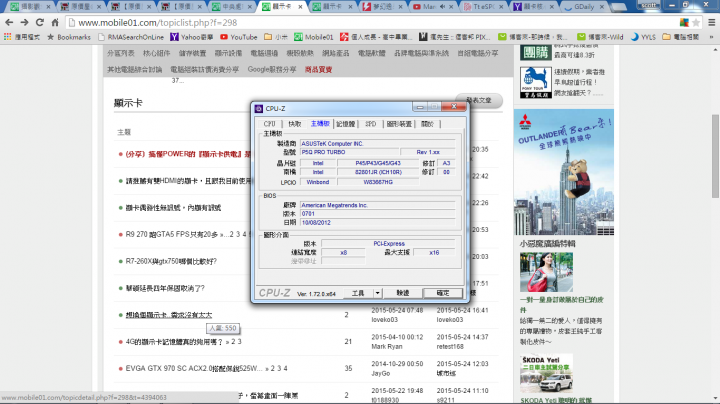Open the 小米 folder bookmark
The image size is (720, 404).
276,37
